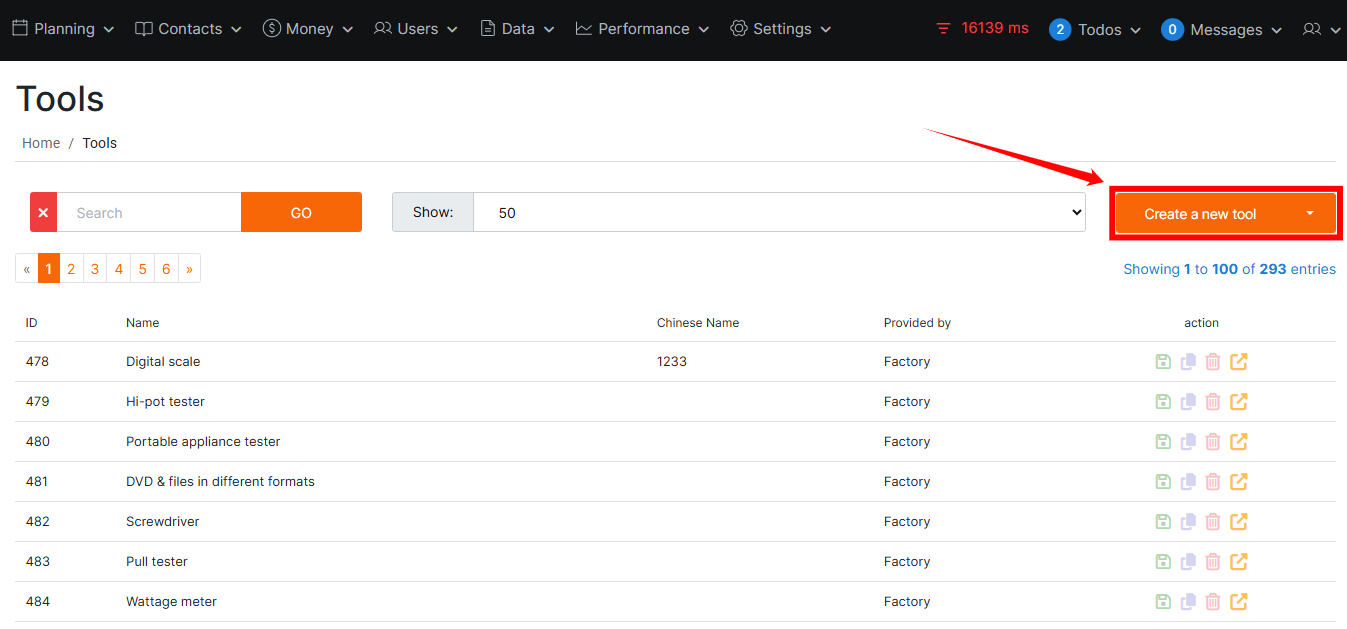Open the Messages dropdown
This screenshot has height=629, width=1347.
[x=1221, y=30]
